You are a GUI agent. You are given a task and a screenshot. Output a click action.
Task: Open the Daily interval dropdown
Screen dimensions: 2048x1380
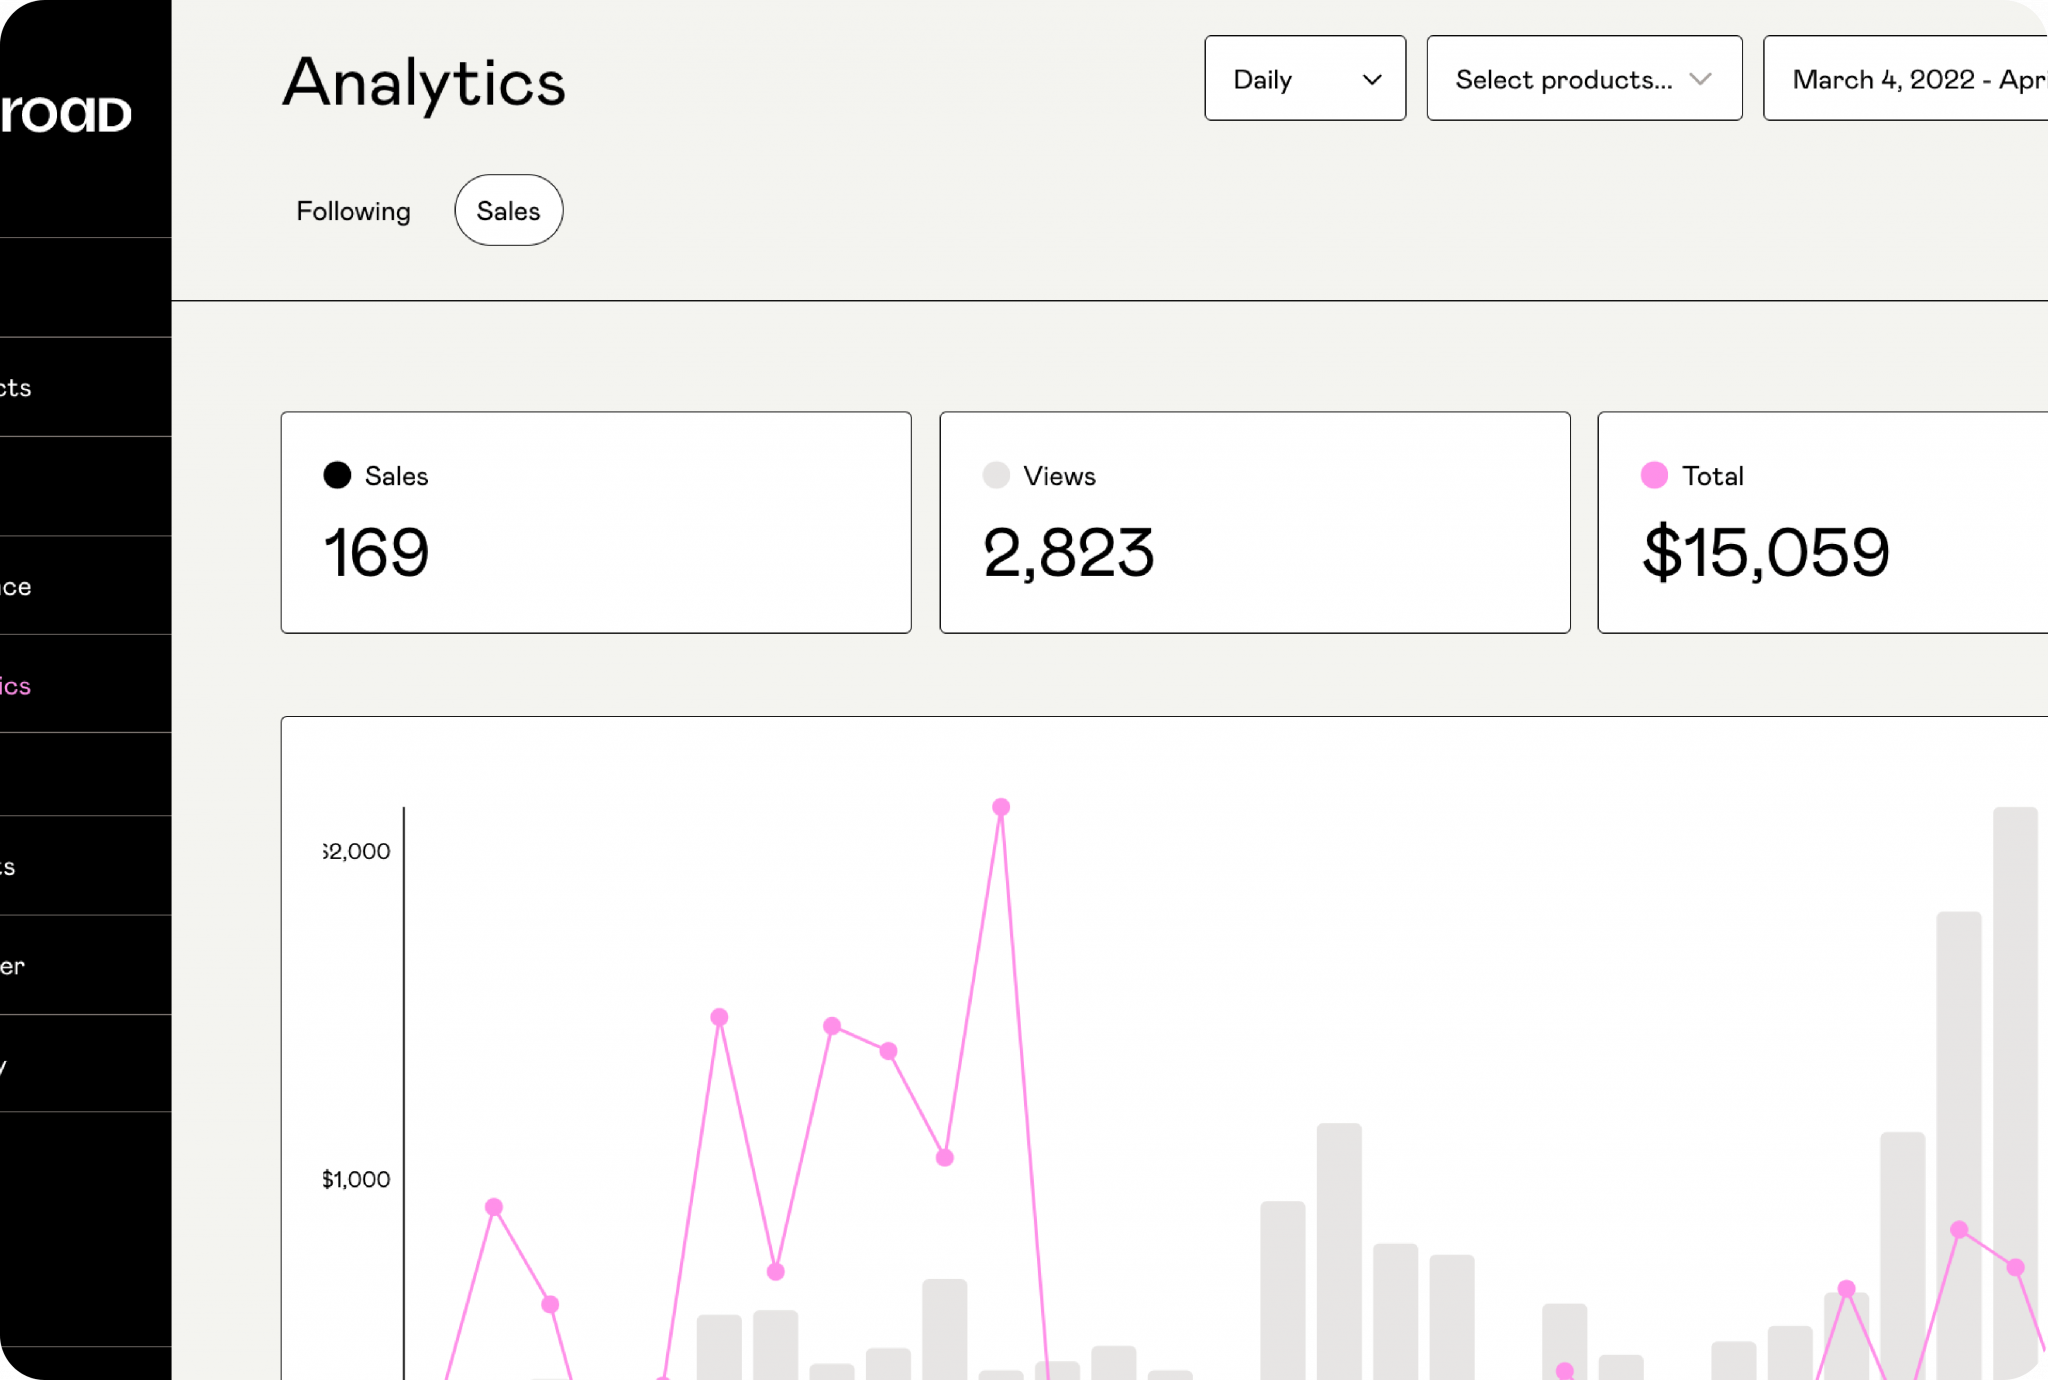(x=1305, y=78)
